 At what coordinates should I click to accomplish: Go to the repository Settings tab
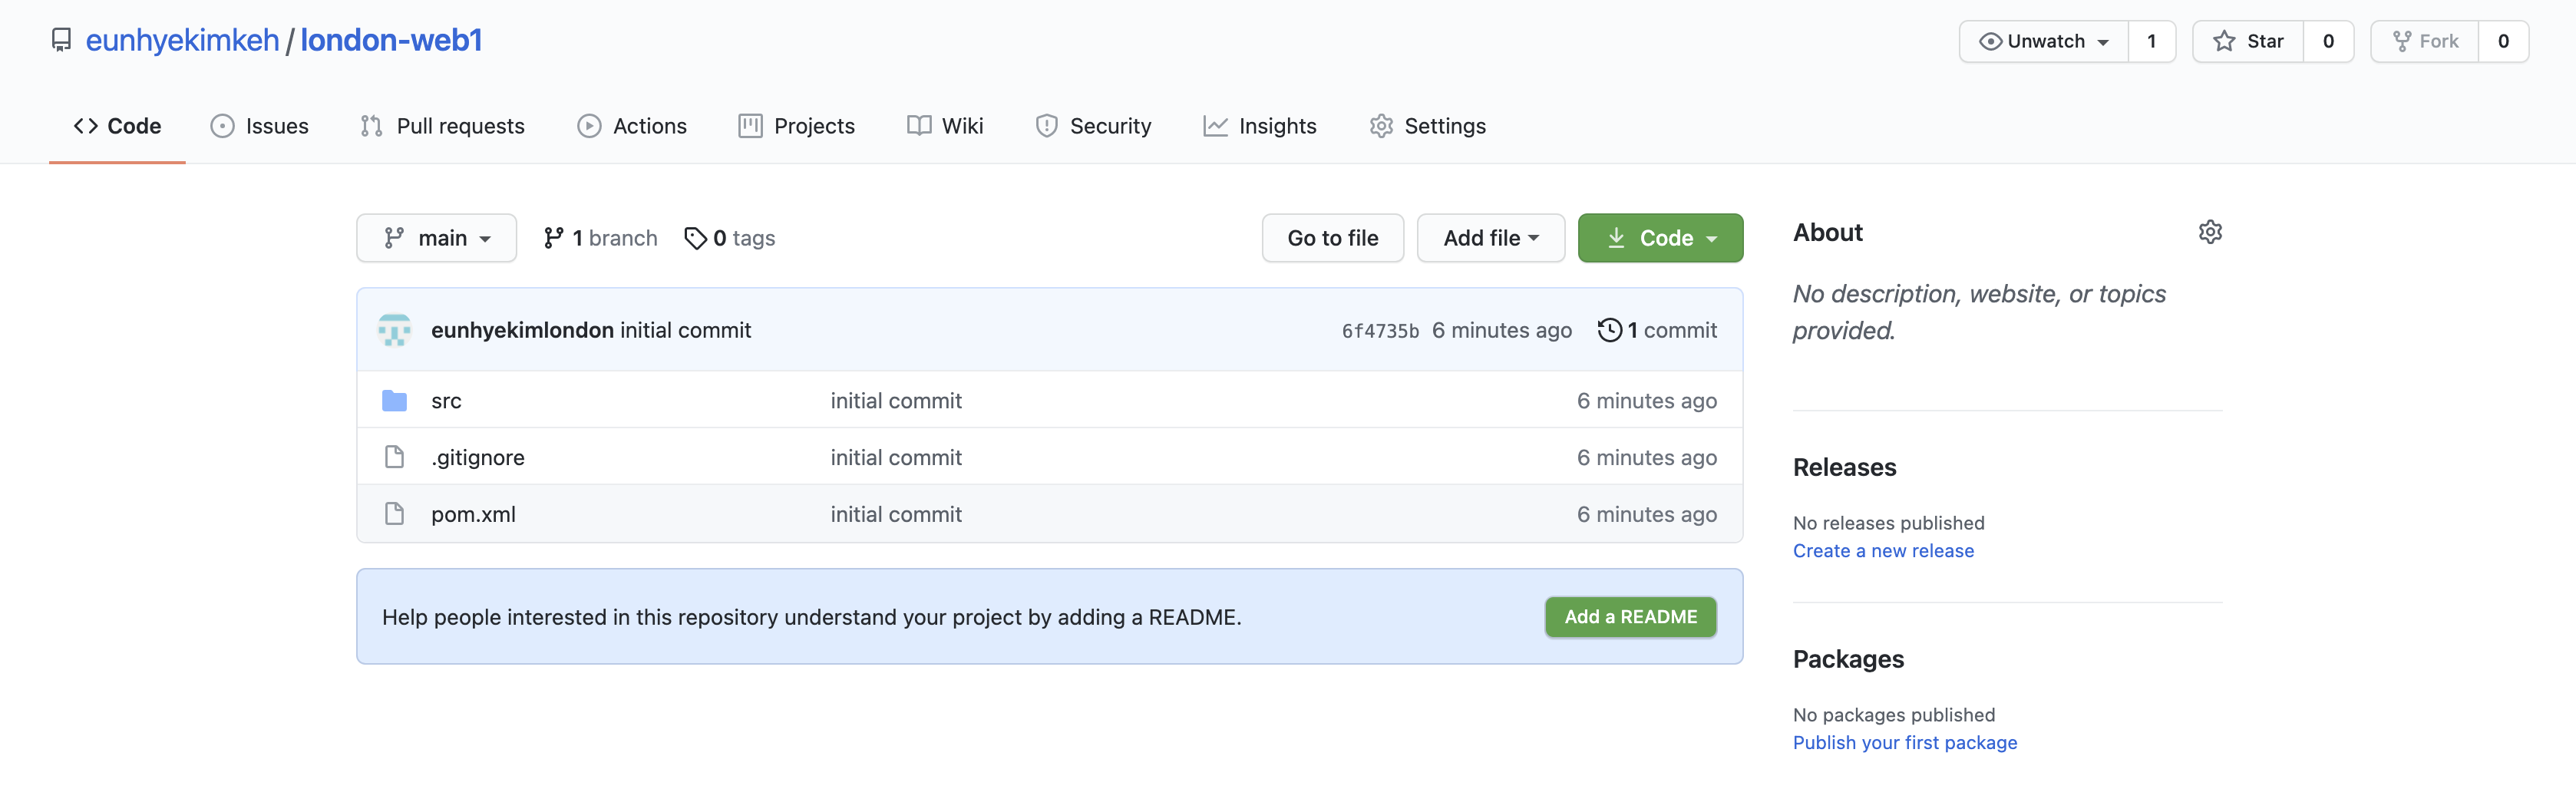pos(1427,126)
